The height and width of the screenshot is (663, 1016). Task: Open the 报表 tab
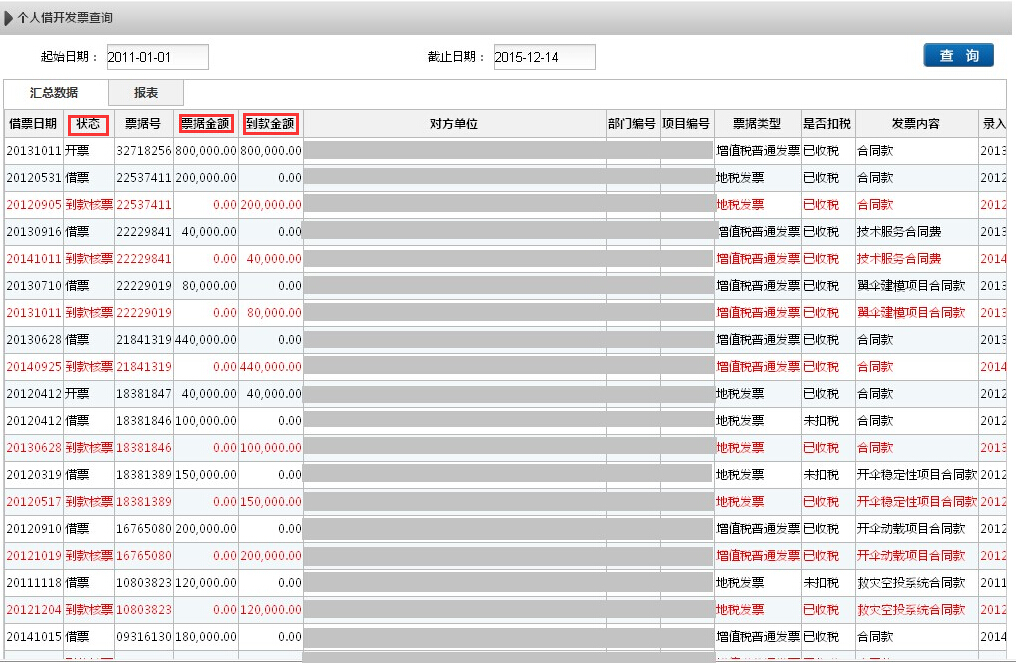click(x=146, y=93)
